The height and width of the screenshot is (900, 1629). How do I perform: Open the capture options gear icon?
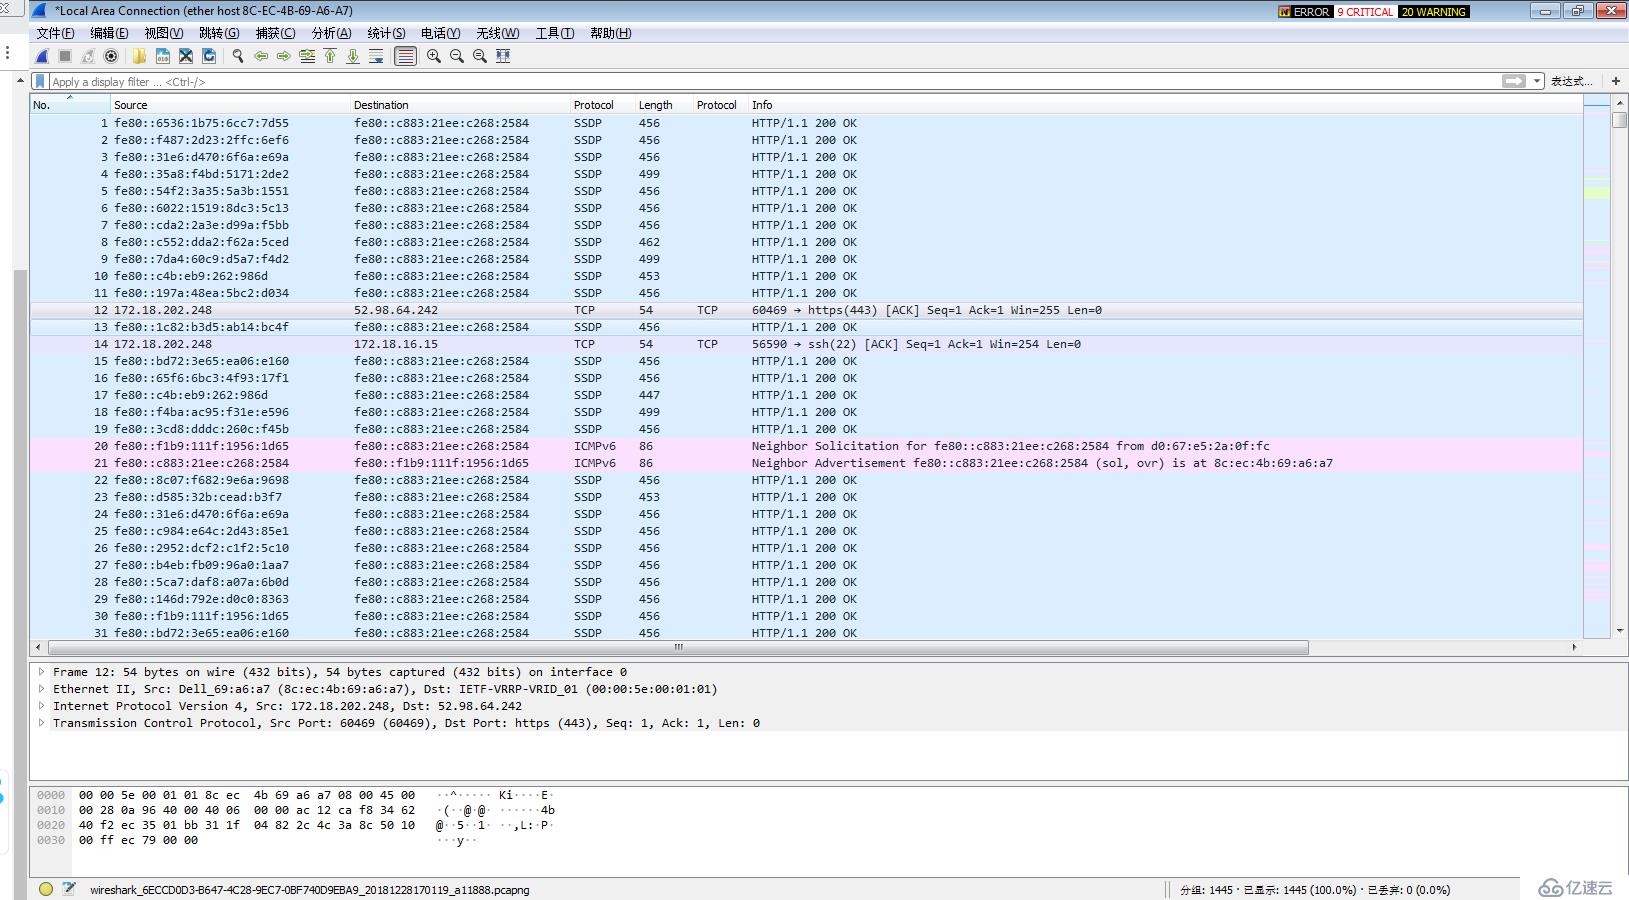pos(111,56)
